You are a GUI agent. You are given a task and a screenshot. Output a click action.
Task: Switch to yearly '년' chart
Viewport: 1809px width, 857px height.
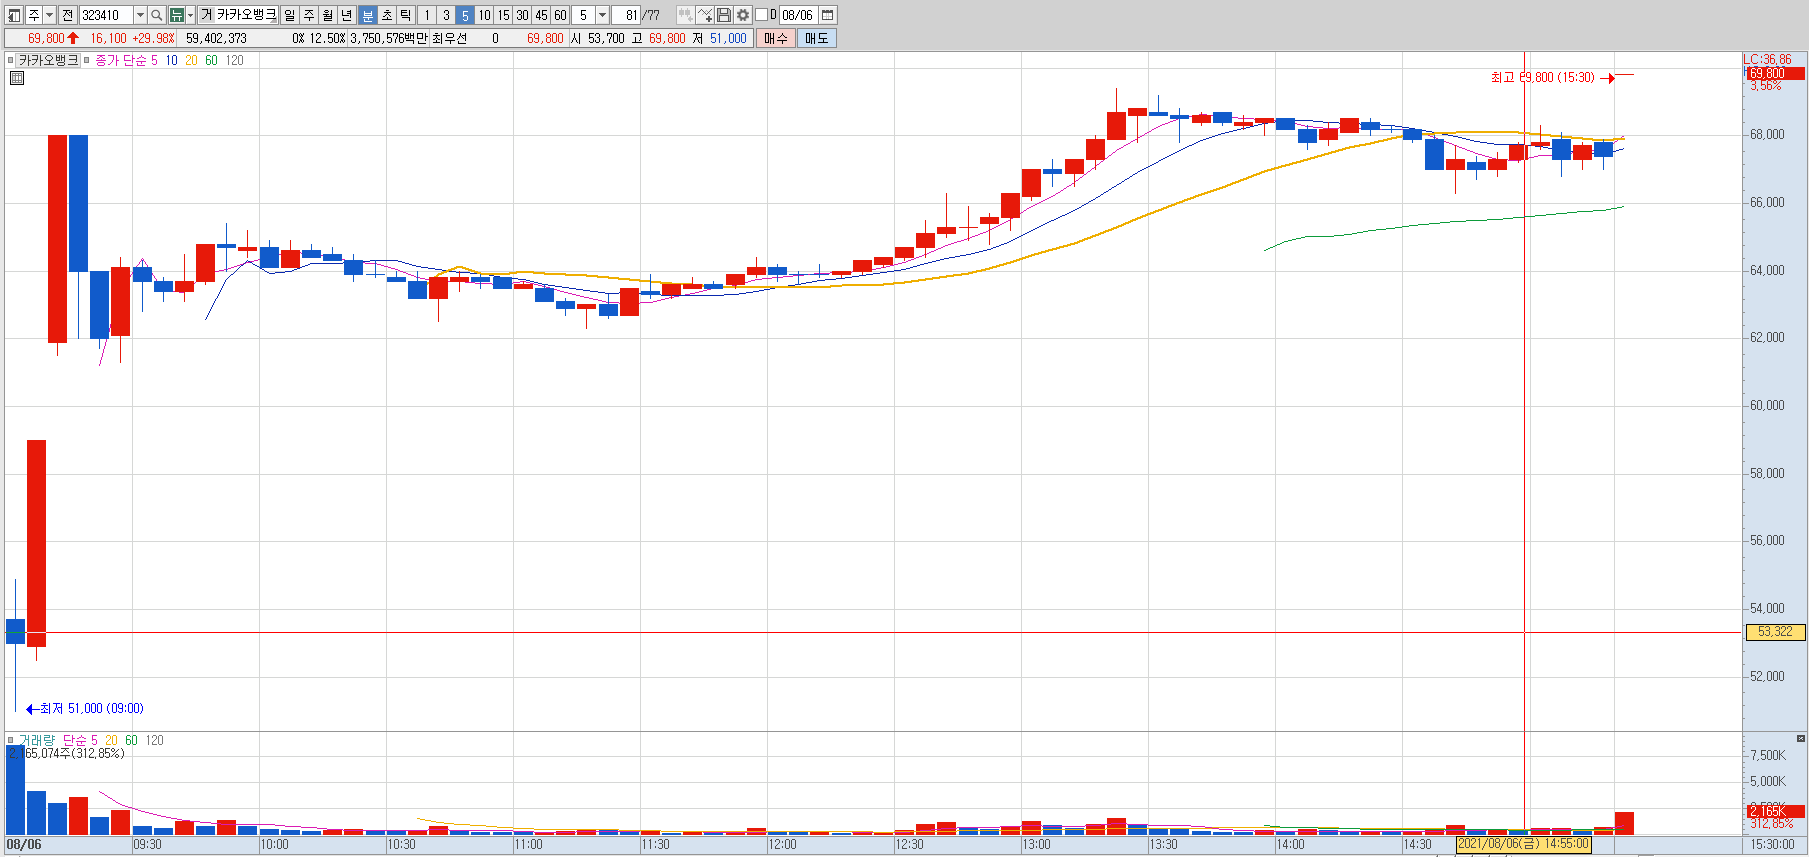(x=348, y=15)
